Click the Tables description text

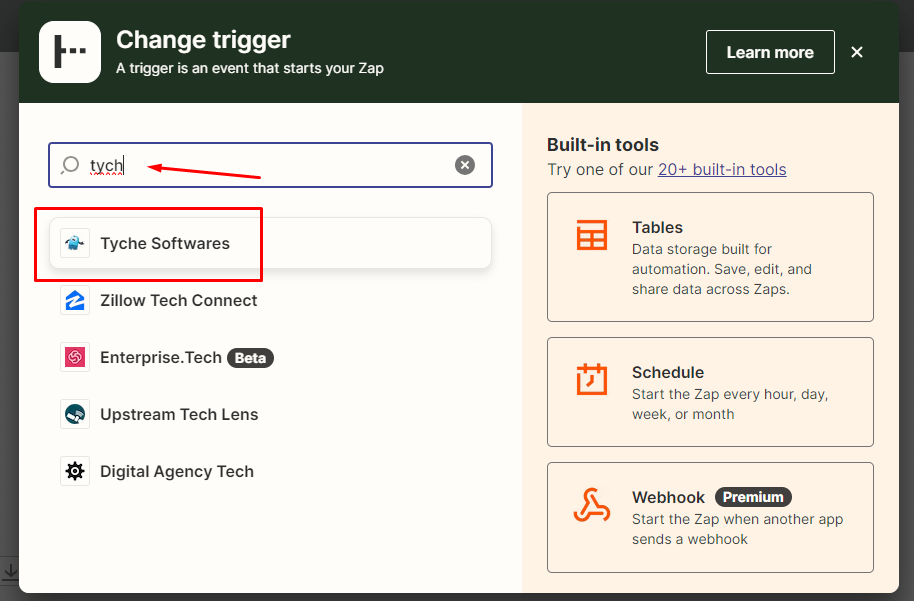[722, 269]
